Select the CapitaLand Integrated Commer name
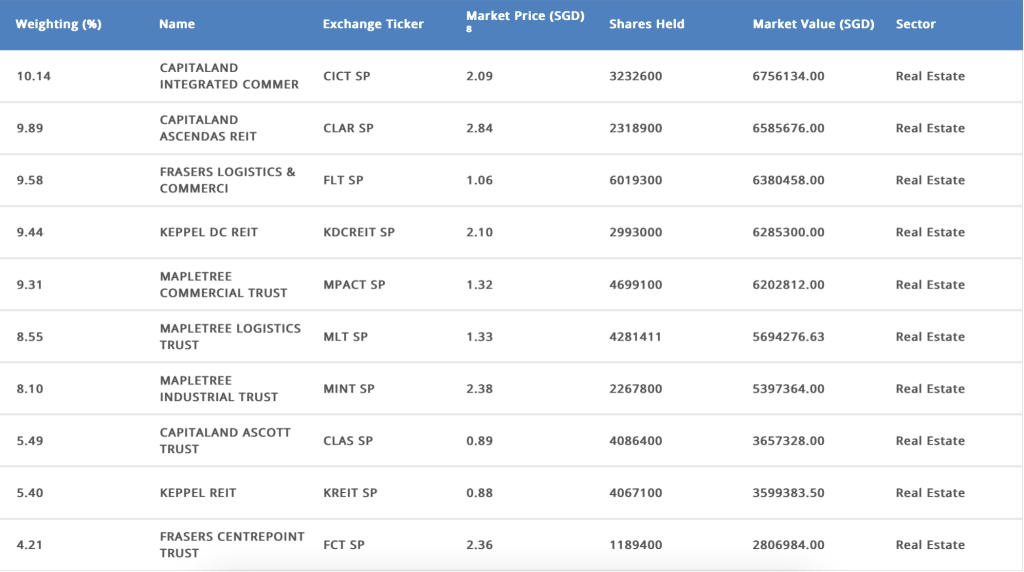The image size is (1024, 572). tap(229, 76)
